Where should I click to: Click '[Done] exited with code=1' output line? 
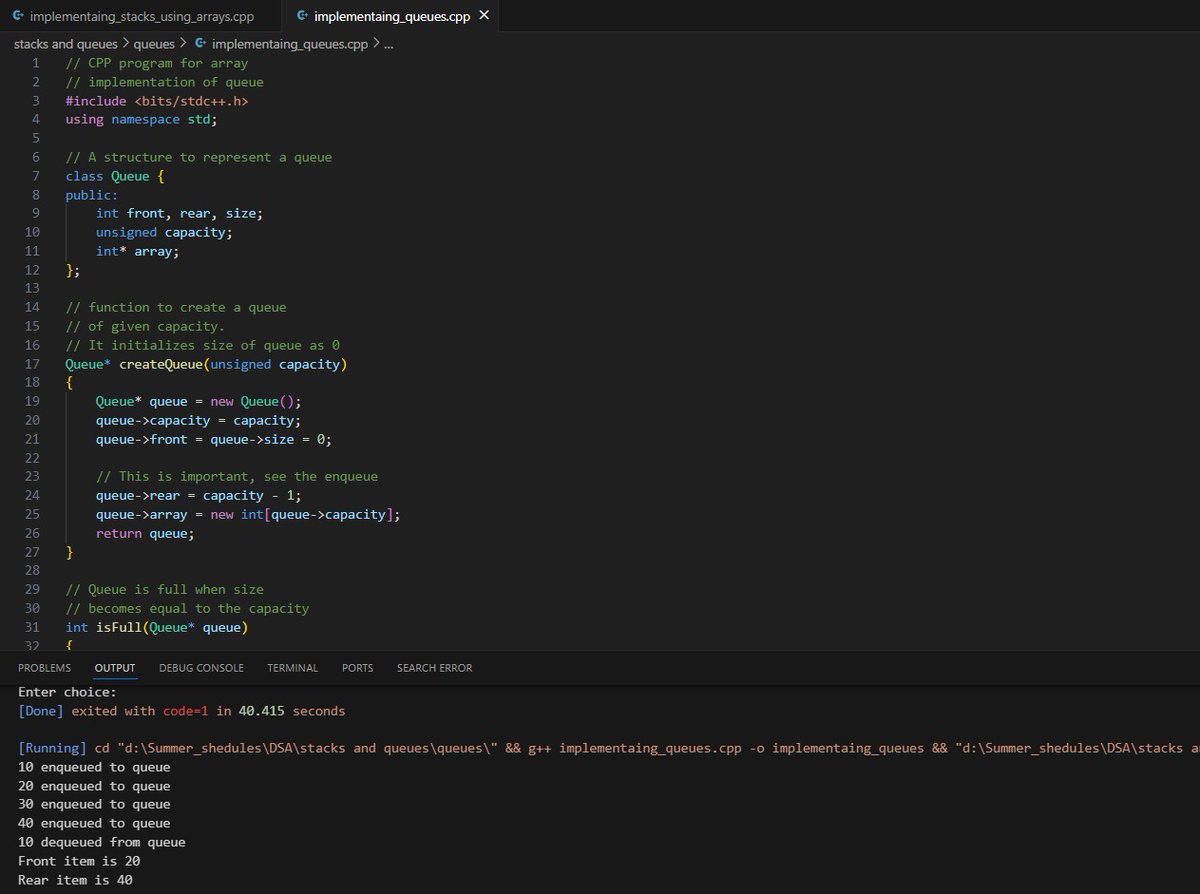coord(181,711)
